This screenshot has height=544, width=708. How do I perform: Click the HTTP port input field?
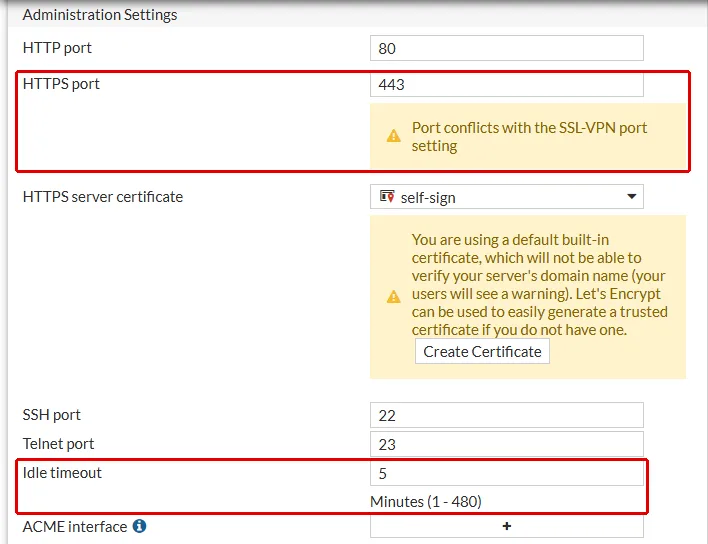[x=507, y=48]
